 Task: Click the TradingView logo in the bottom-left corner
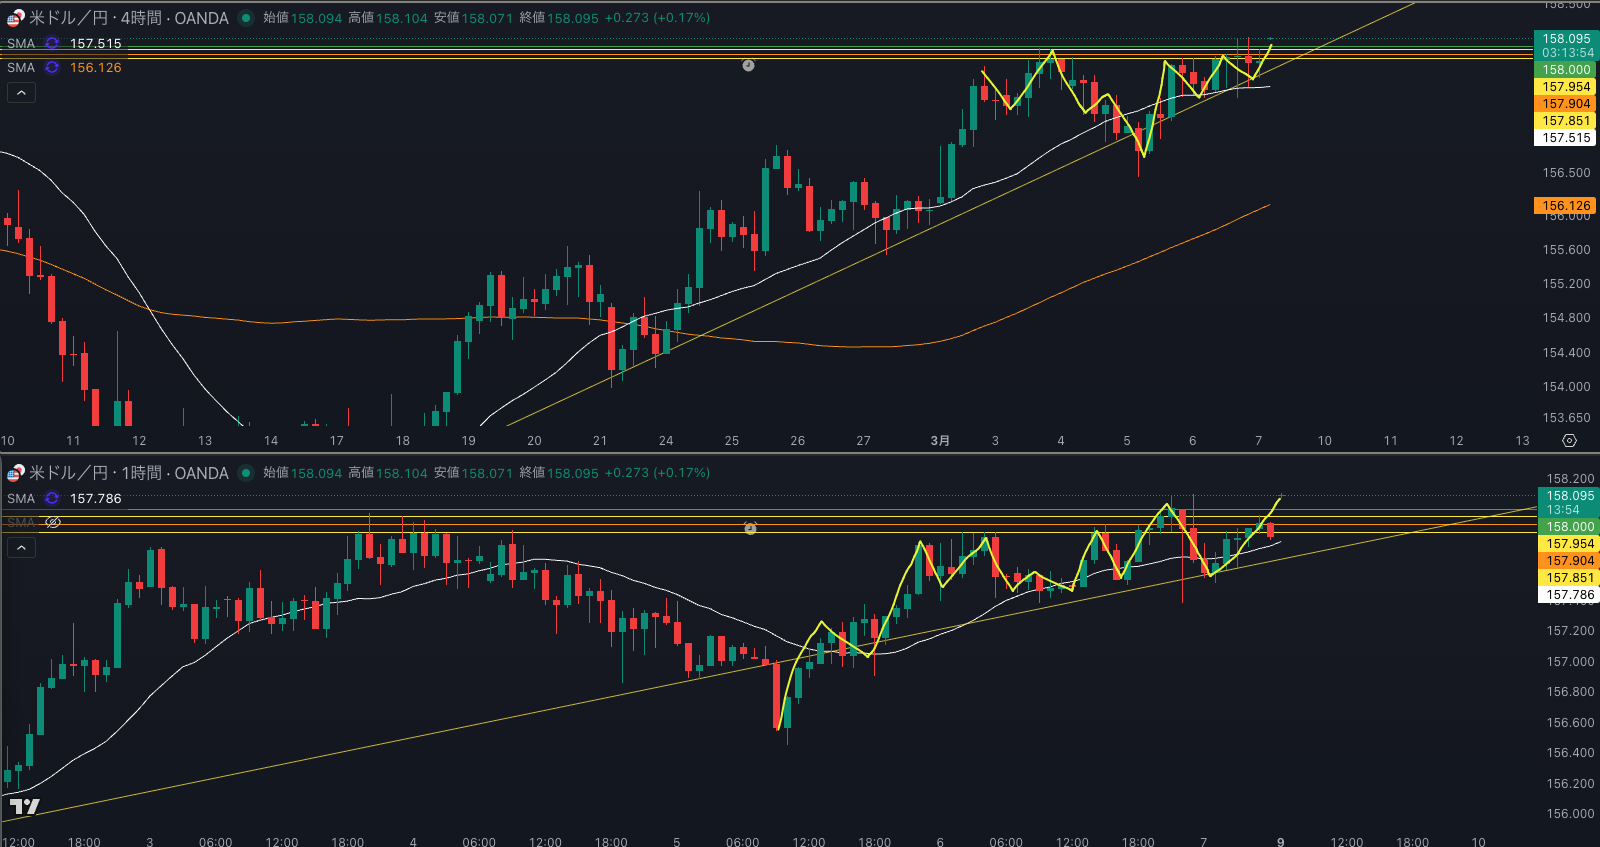pyautogui.click(x=24, y=806)
